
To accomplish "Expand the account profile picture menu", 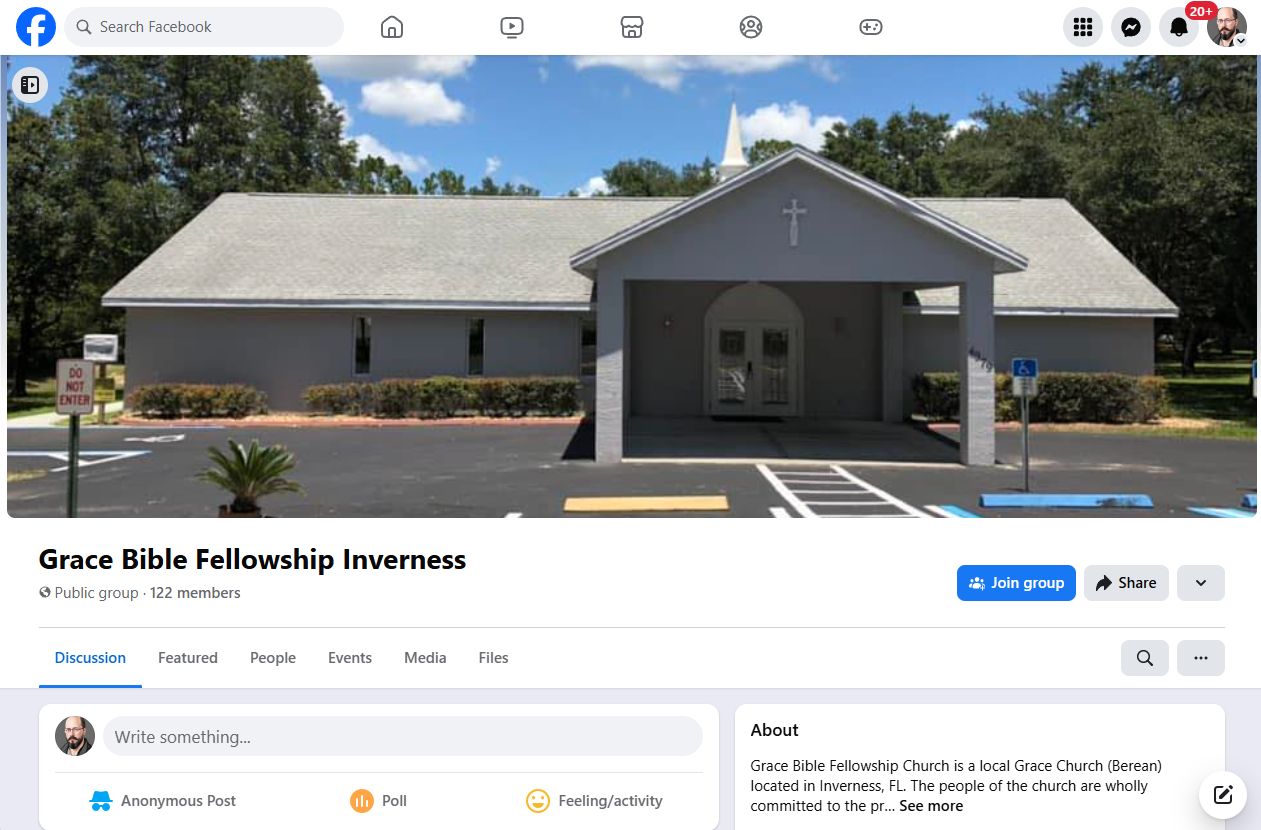I will (1227, 27).
